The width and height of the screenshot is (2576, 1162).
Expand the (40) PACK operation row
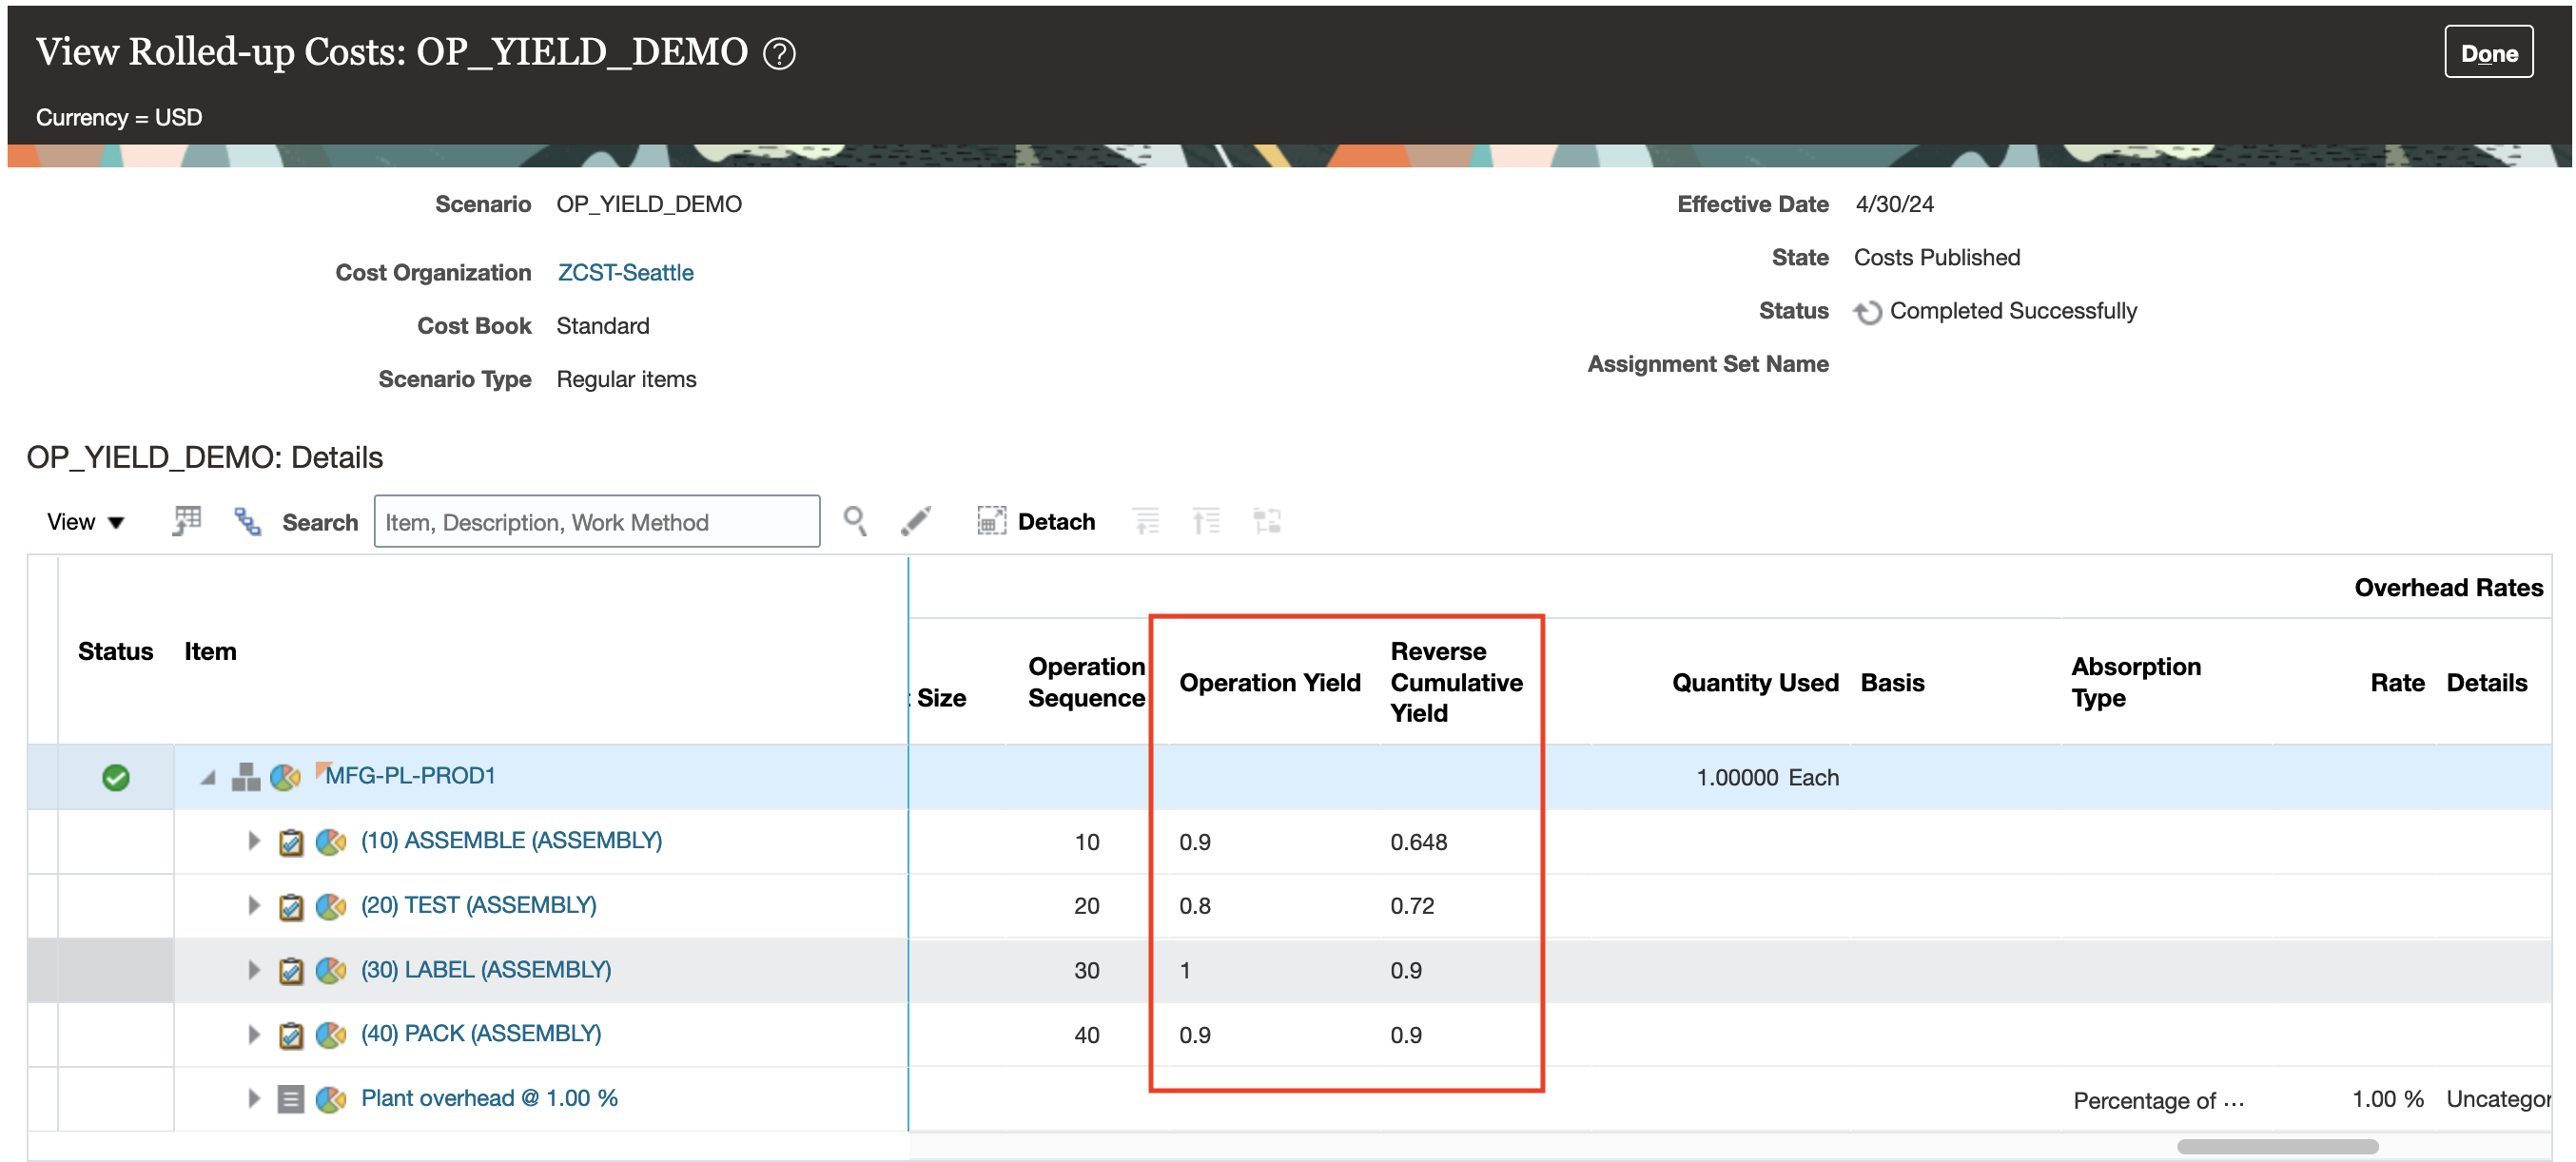click(x=253, y=1034)
